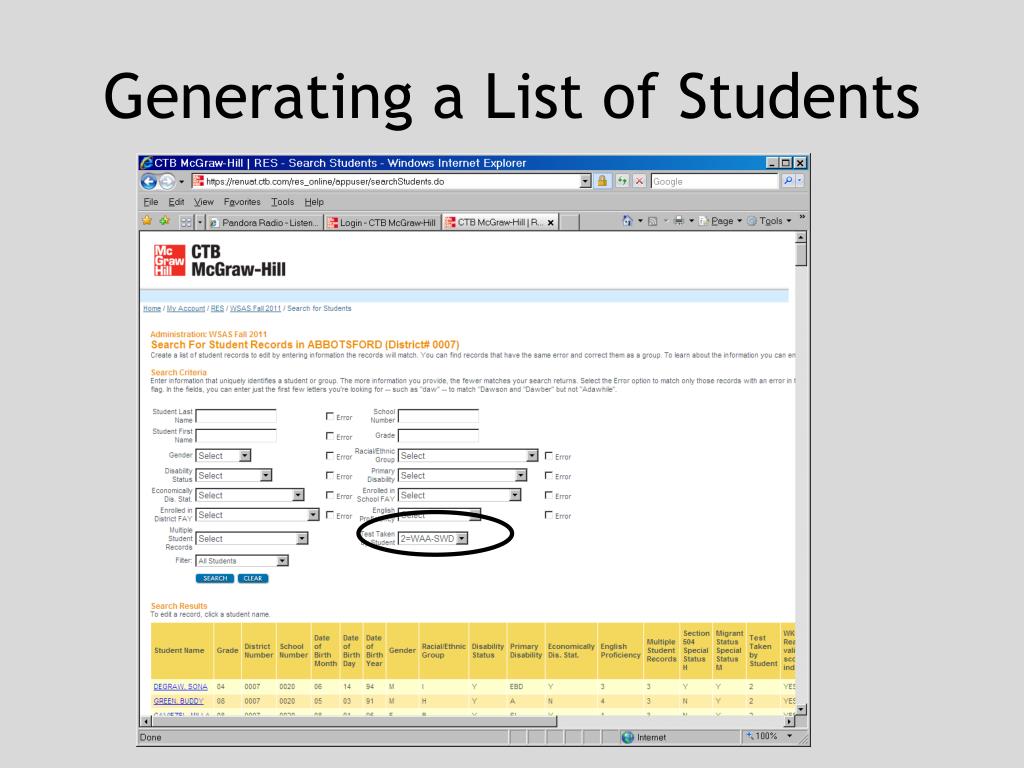Open the Quick Tabs grid icon
1024x768 pixels.
tap(186, 222)
